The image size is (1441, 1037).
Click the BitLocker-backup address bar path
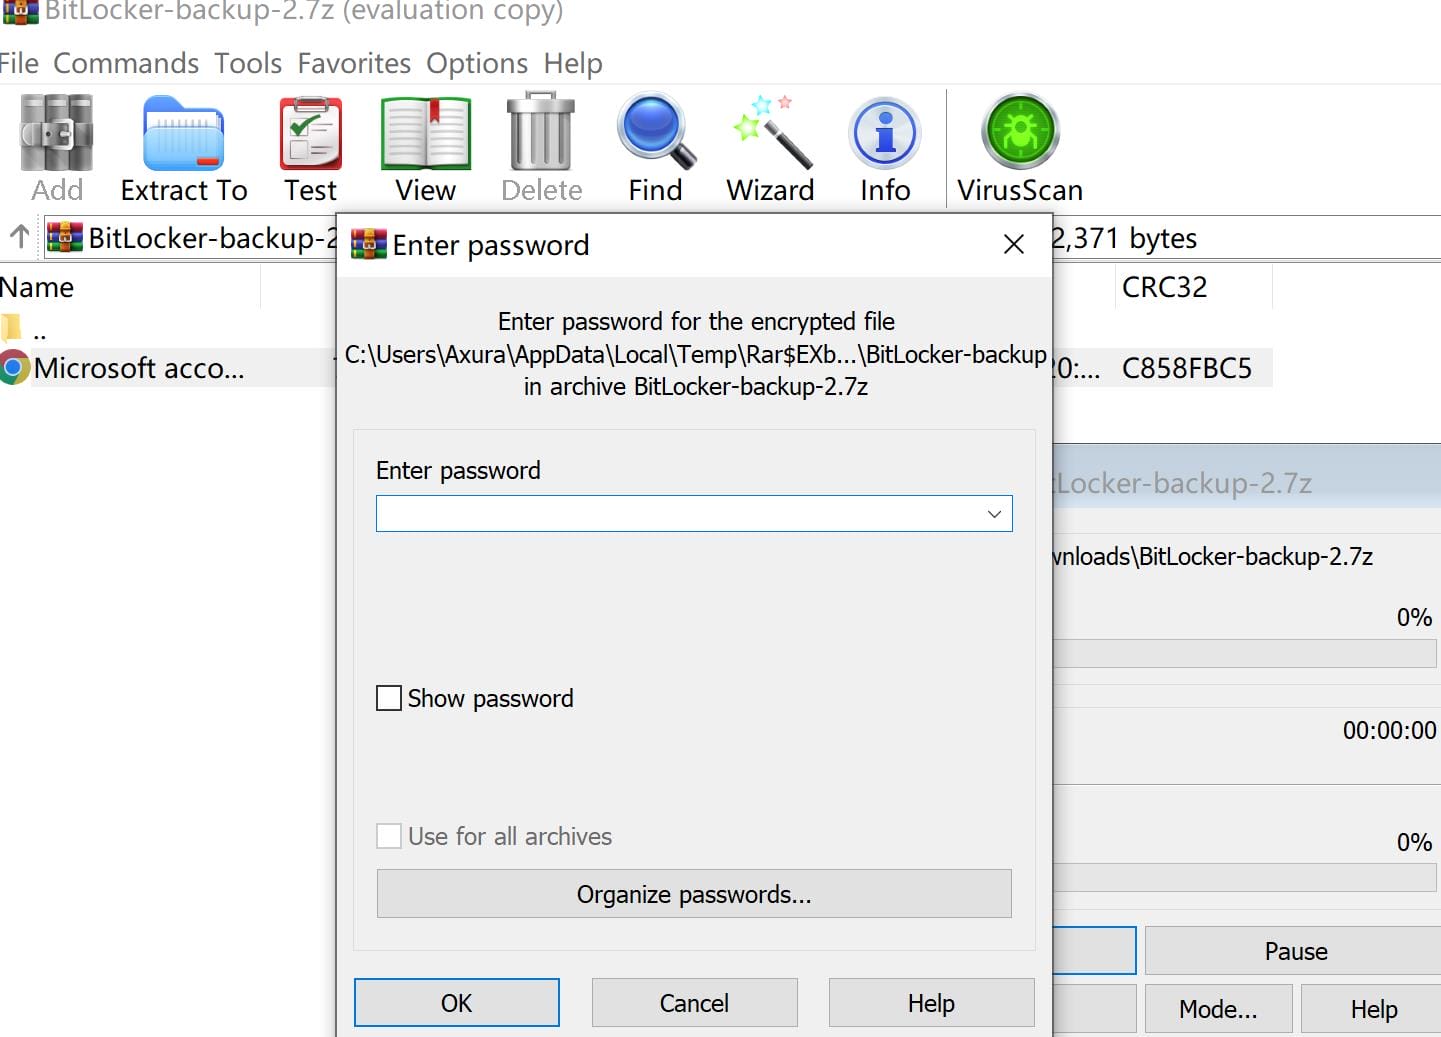(x=213, y=238)
